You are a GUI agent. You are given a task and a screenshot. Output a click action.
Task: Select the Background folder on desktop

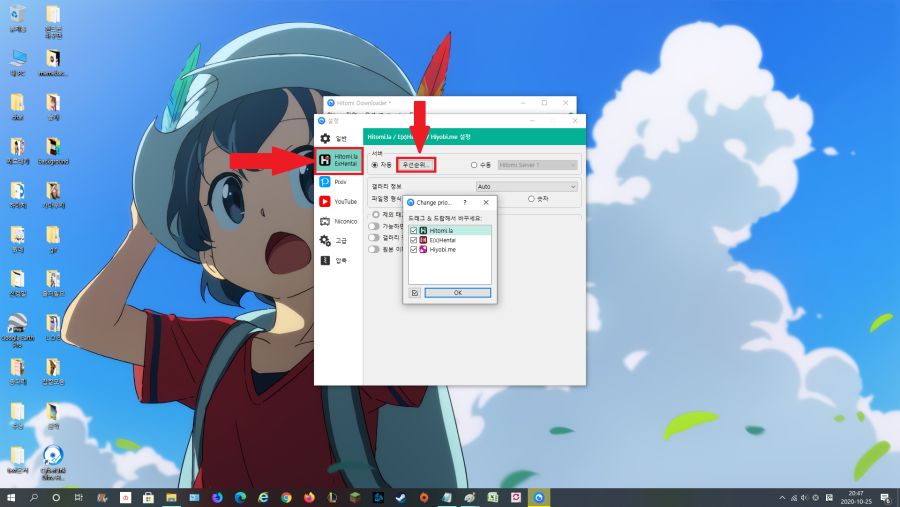point(53,152)
